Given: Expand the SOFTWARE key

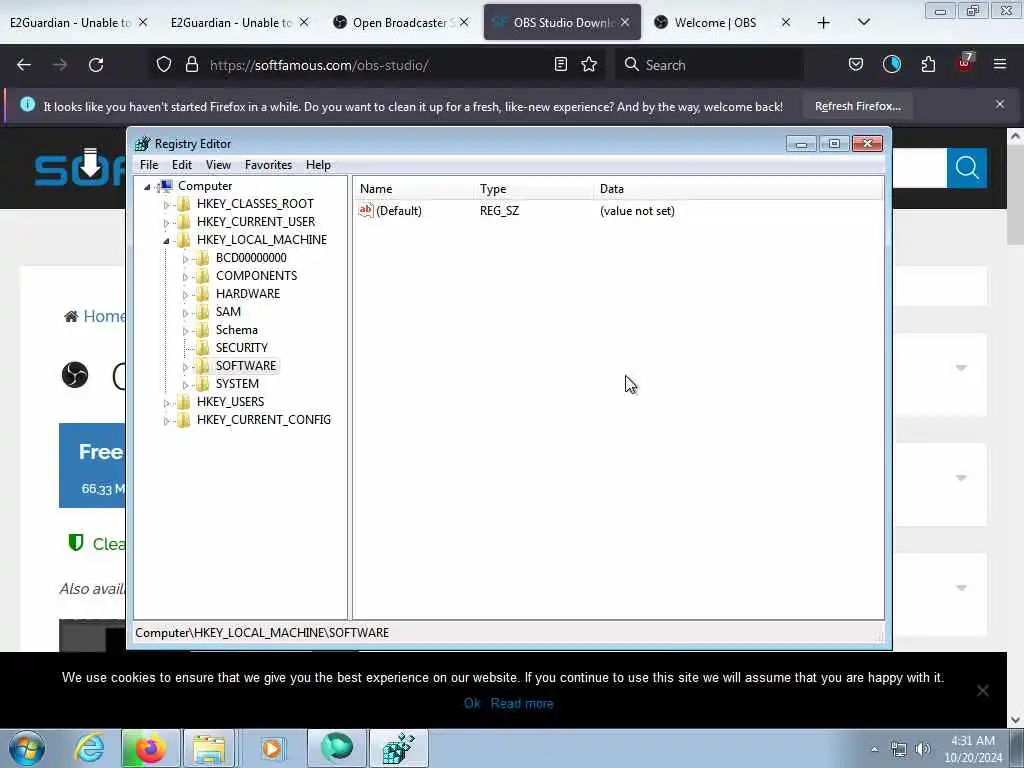Looking at the screenshot, I should tap(185, 366).
